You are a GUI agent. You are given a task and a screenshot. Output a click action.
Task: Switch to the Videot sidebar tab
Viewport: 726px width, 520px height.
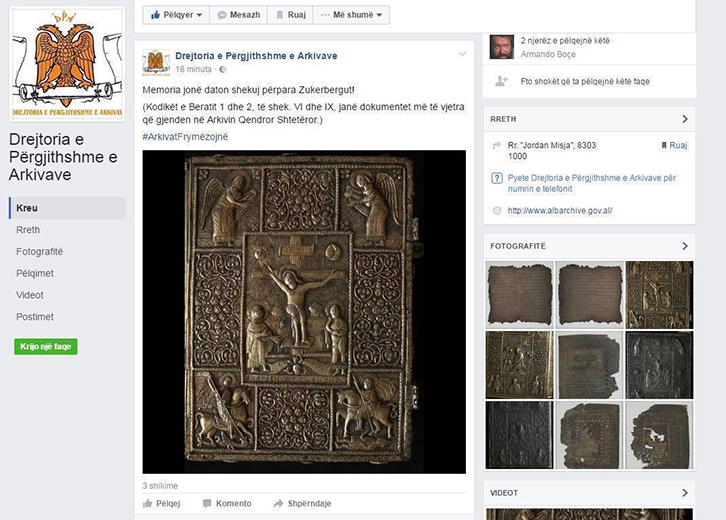30,295
